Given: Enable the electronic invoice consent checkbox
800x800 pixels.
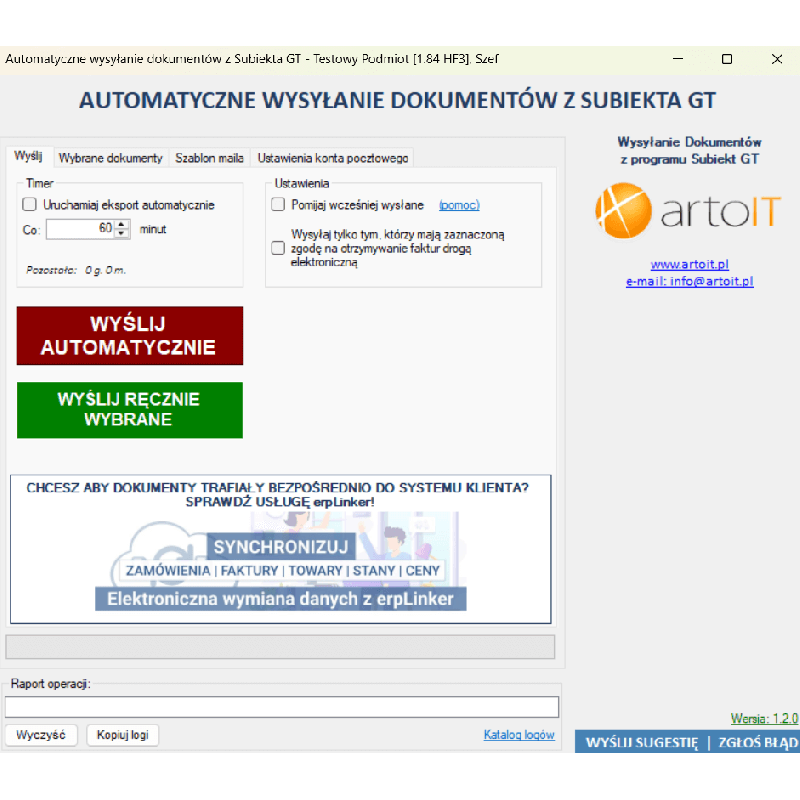Looking at the screenshot, I should 277,248.
